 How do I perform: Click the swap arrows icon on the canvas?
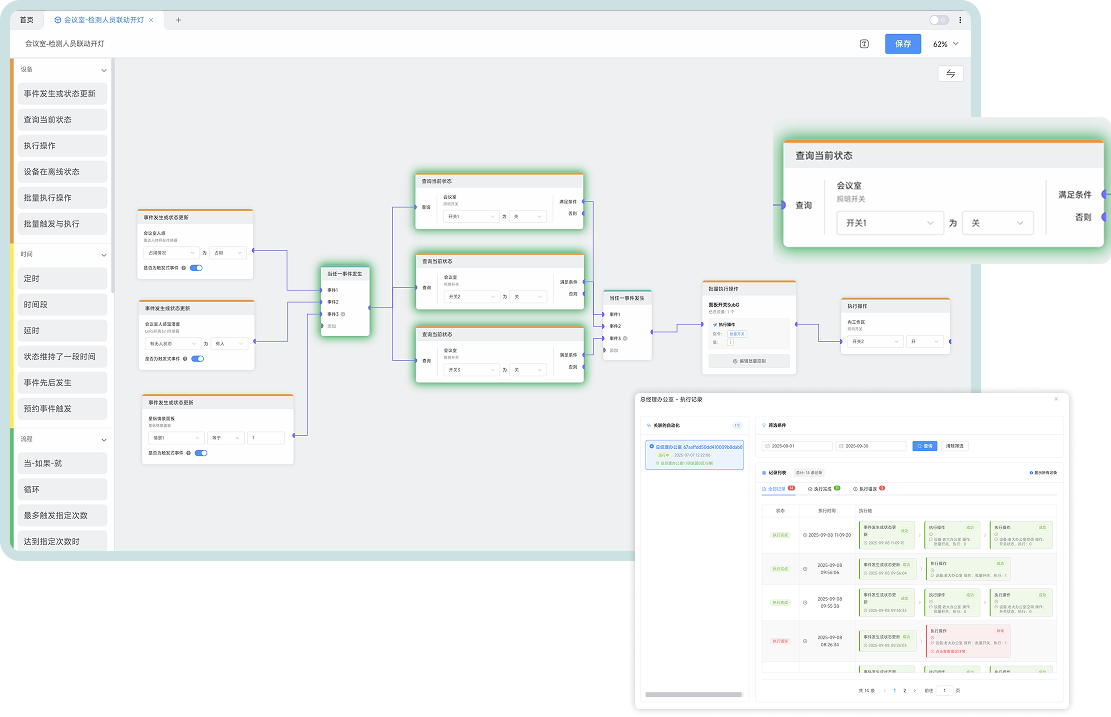[950, 74]
